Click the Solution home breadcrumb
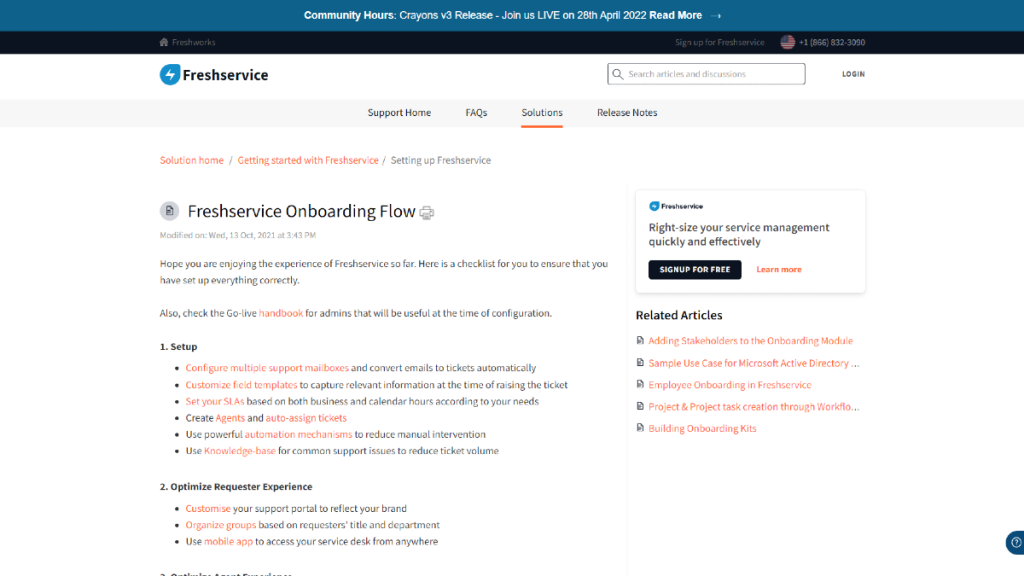 [191, 160]
